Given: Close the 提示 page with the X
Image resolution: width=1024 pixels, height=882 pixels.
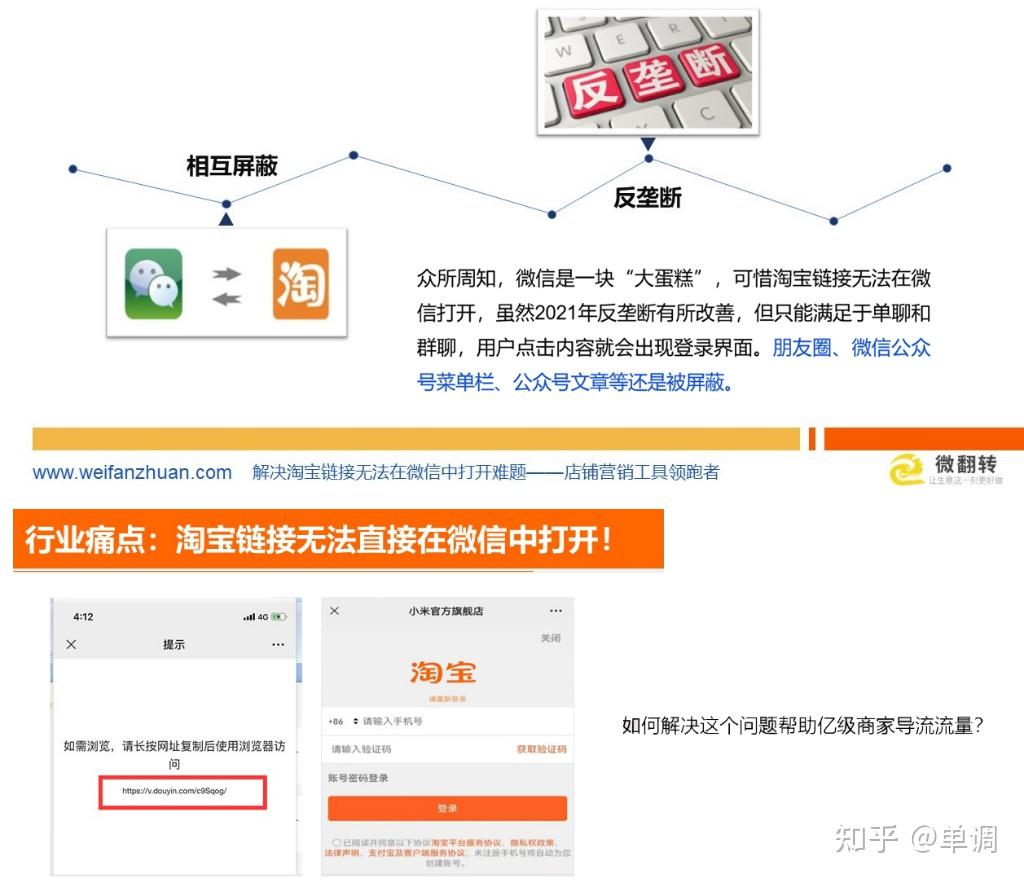Looking at the screenshot, I should pos(71,644).
